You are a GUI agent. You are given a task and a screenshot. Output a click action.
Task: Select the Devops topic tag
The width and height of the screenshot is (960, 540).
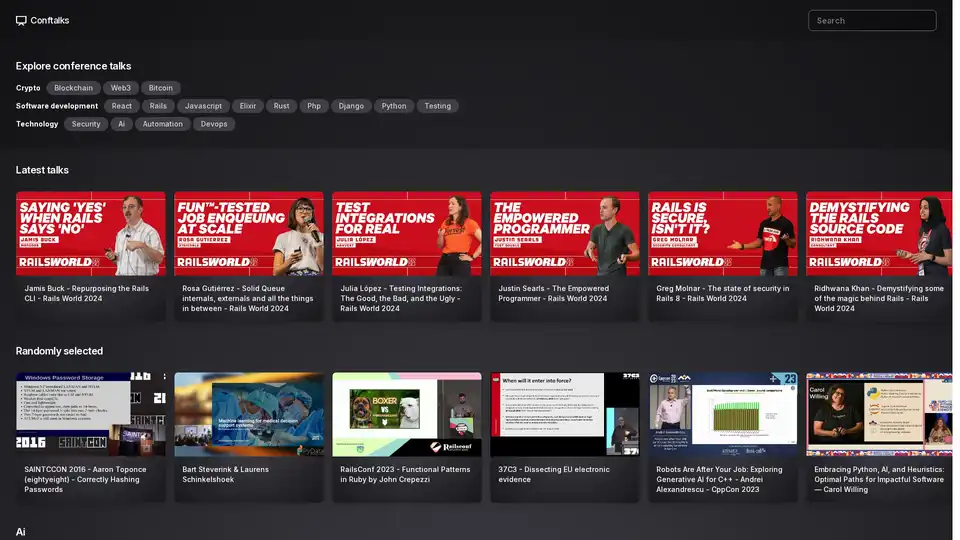coord(214,124)
